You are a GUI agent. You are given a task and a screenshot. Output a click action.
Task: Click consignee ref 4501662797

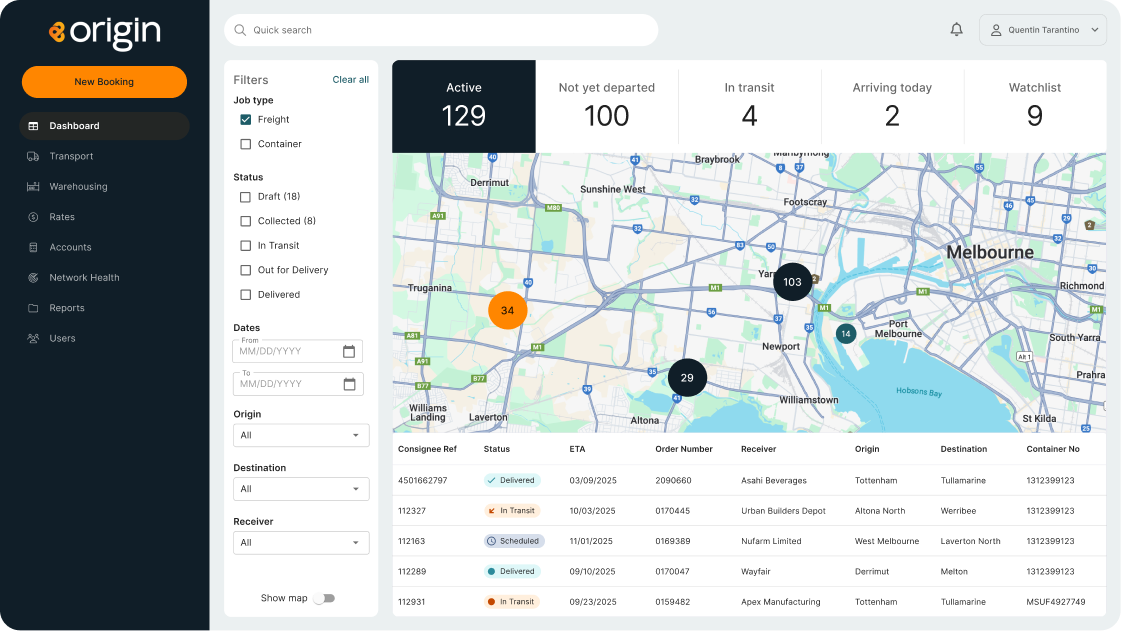click(x=423, y=480)
